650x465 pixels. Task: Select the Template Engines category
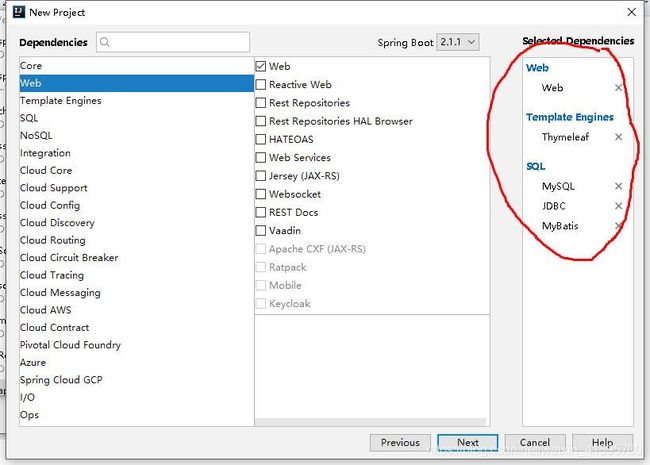tap(136, 101)
